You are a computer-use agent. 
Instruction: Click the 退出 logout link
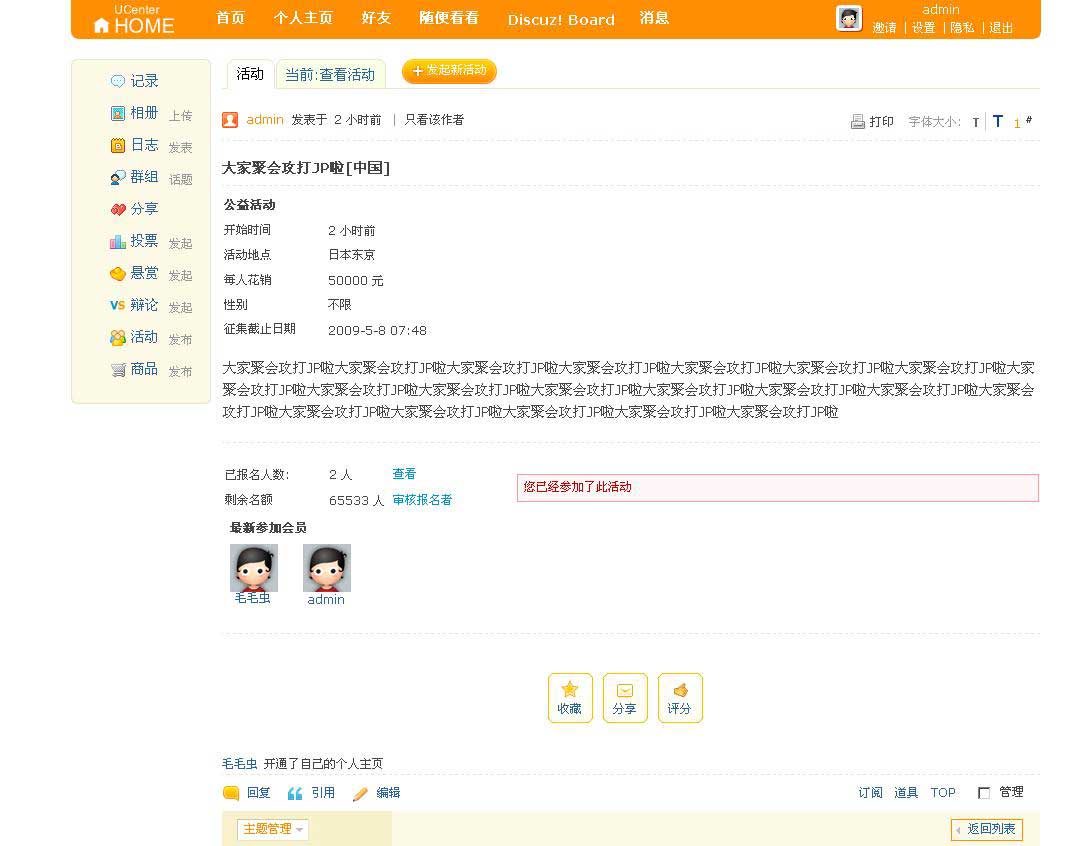(1001, 28)
